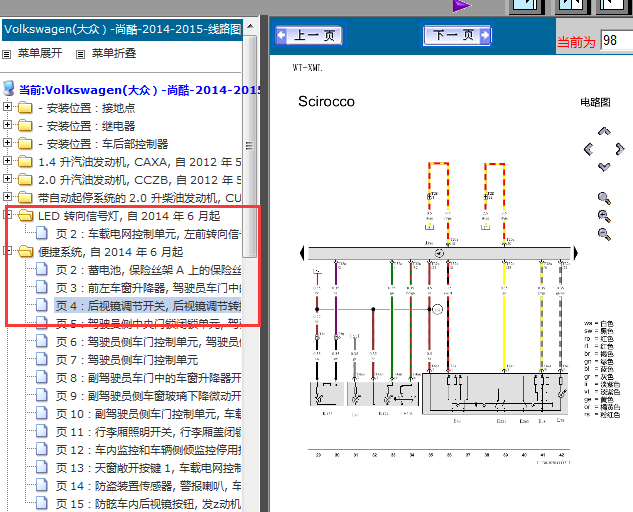
Task: Open 页 6：驾驶员侧车门控制单元 page
Action: [x=148, y=342]
